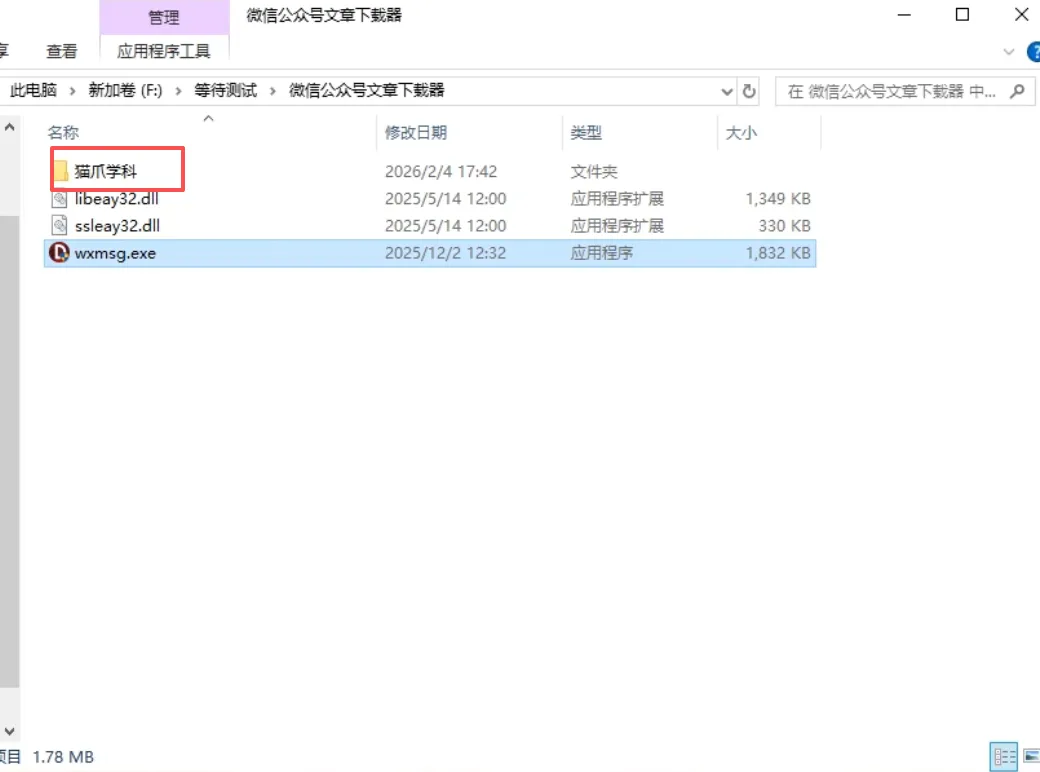Click the wxmsg.exe application icon
This screenshot has height=772, width=1040.
click(x=59, y=253)
